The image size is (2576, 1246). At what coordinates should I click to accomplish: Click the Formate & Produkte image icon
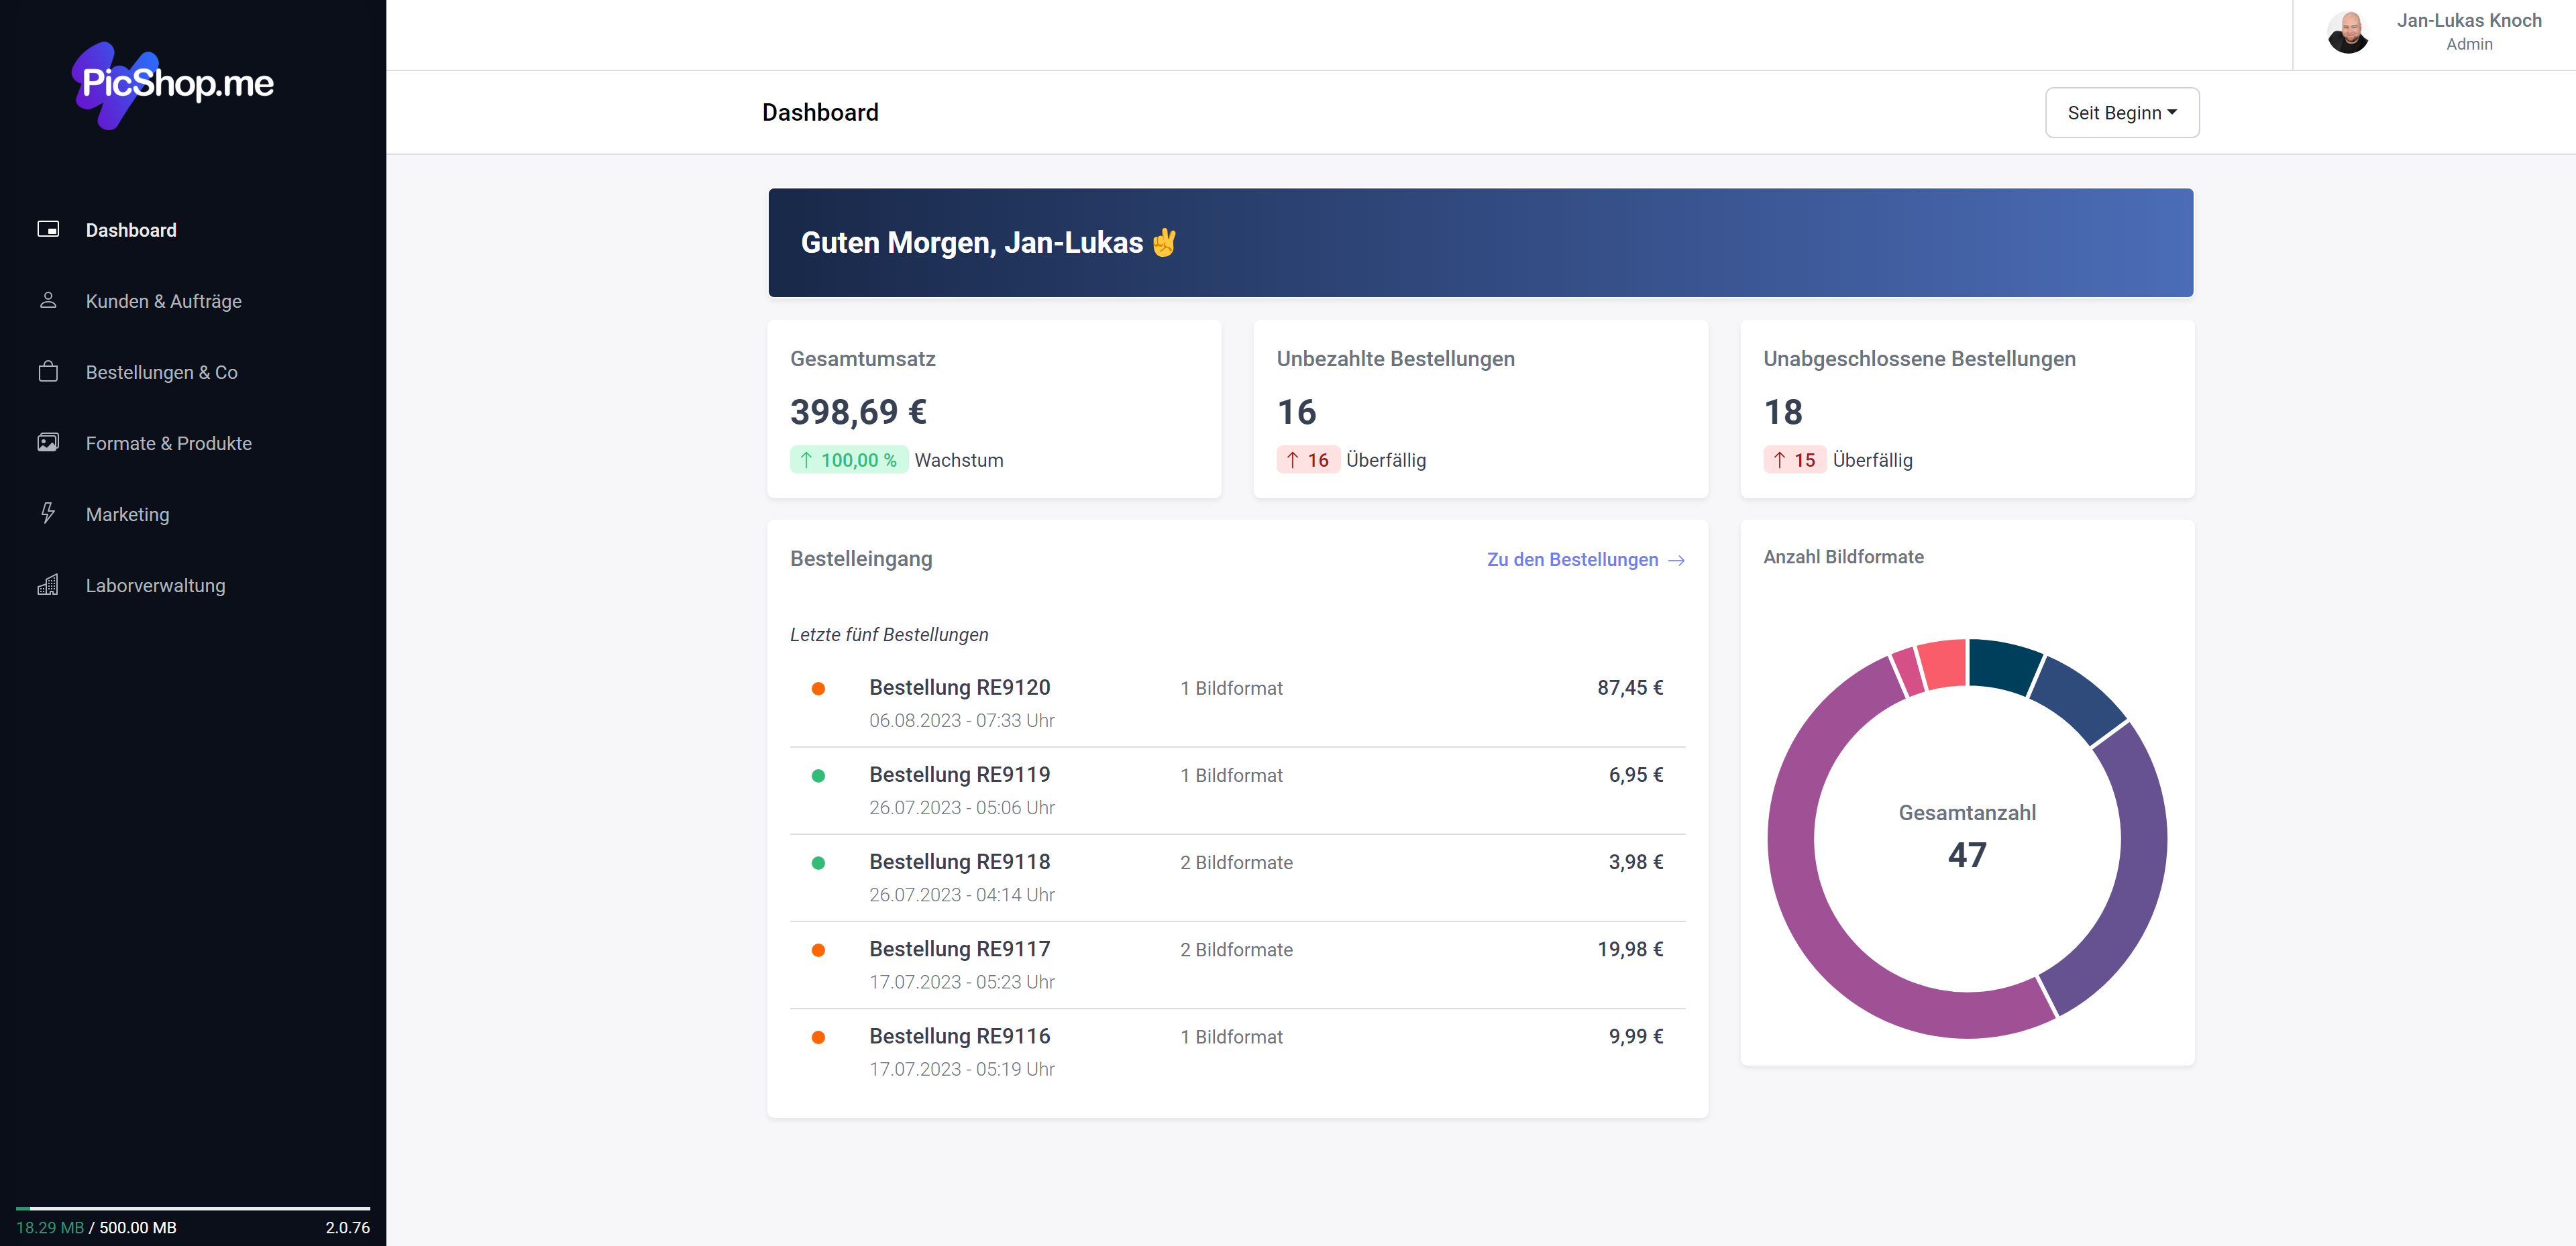(48, 442)
